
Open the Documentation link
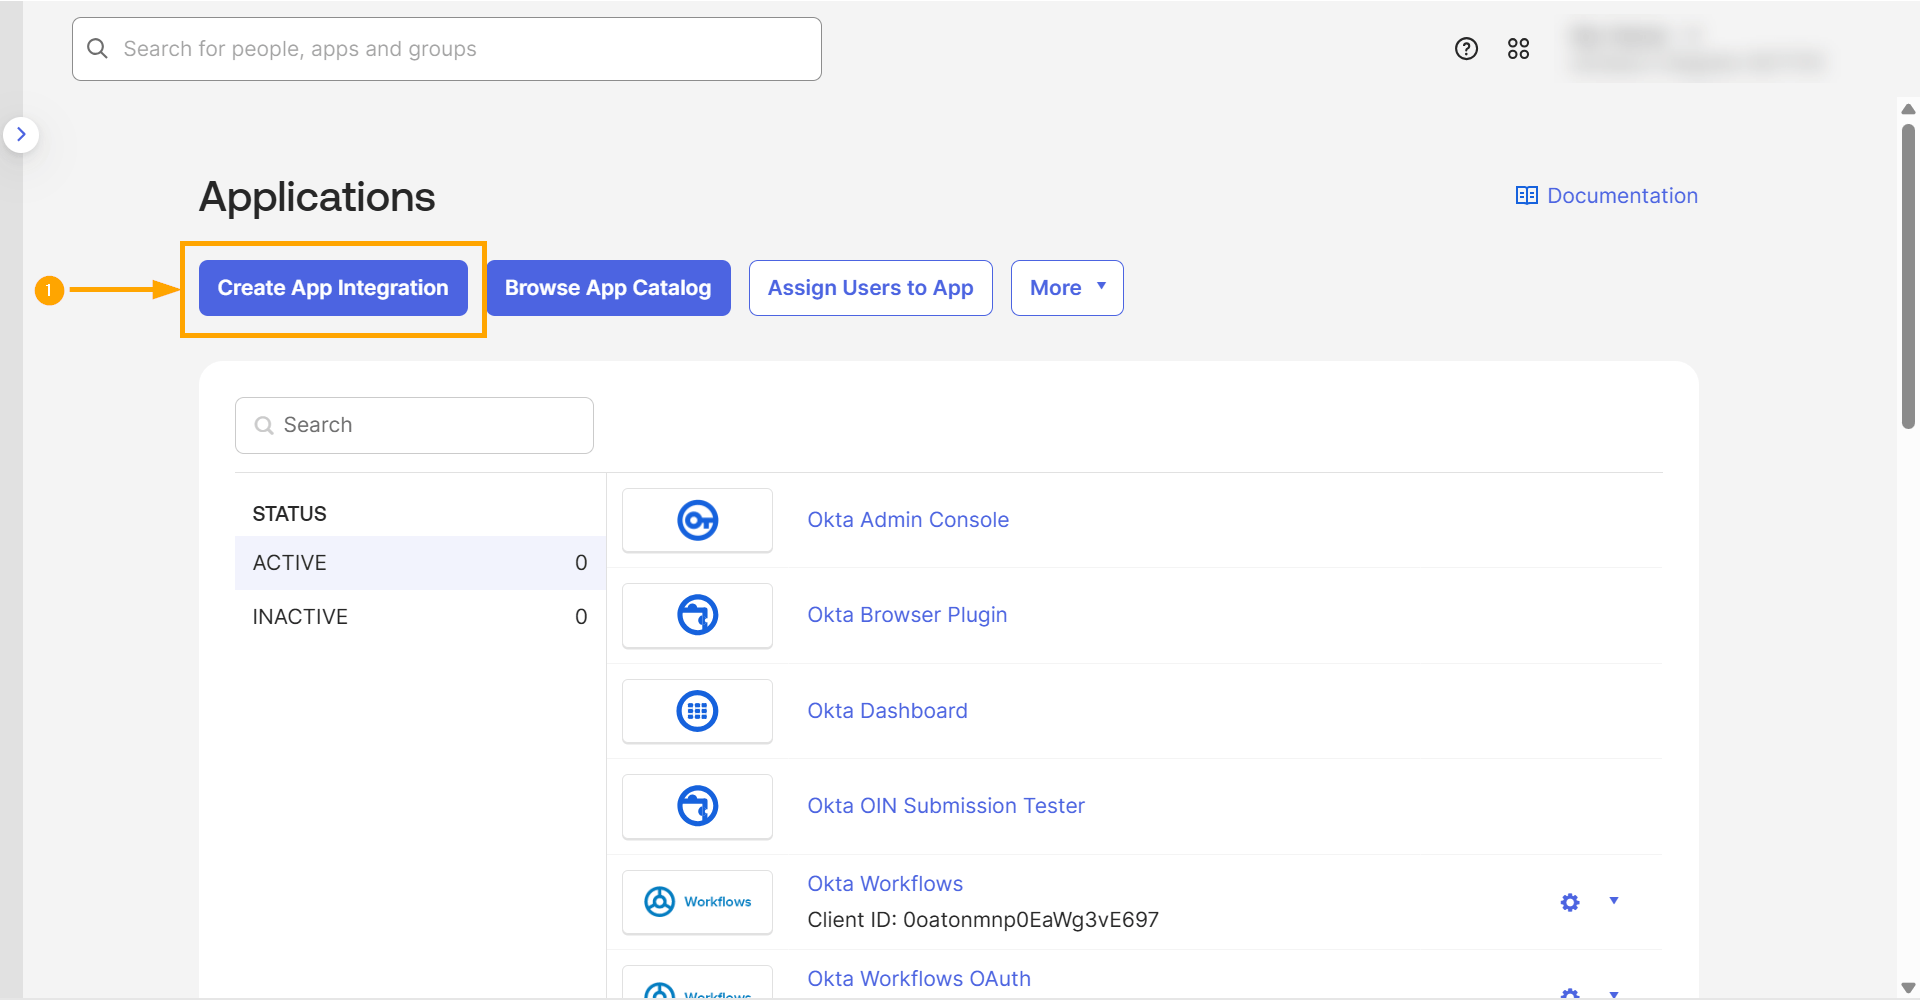pos(1606,196)
